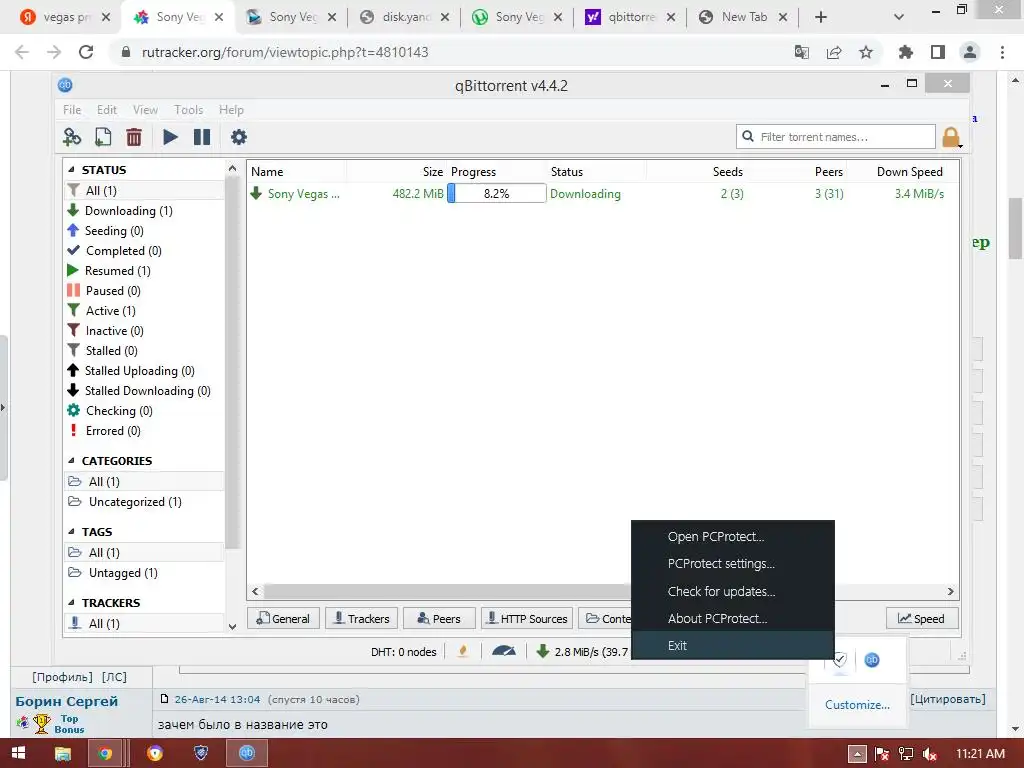Click alternative speed limits speedometer icon

504,651
